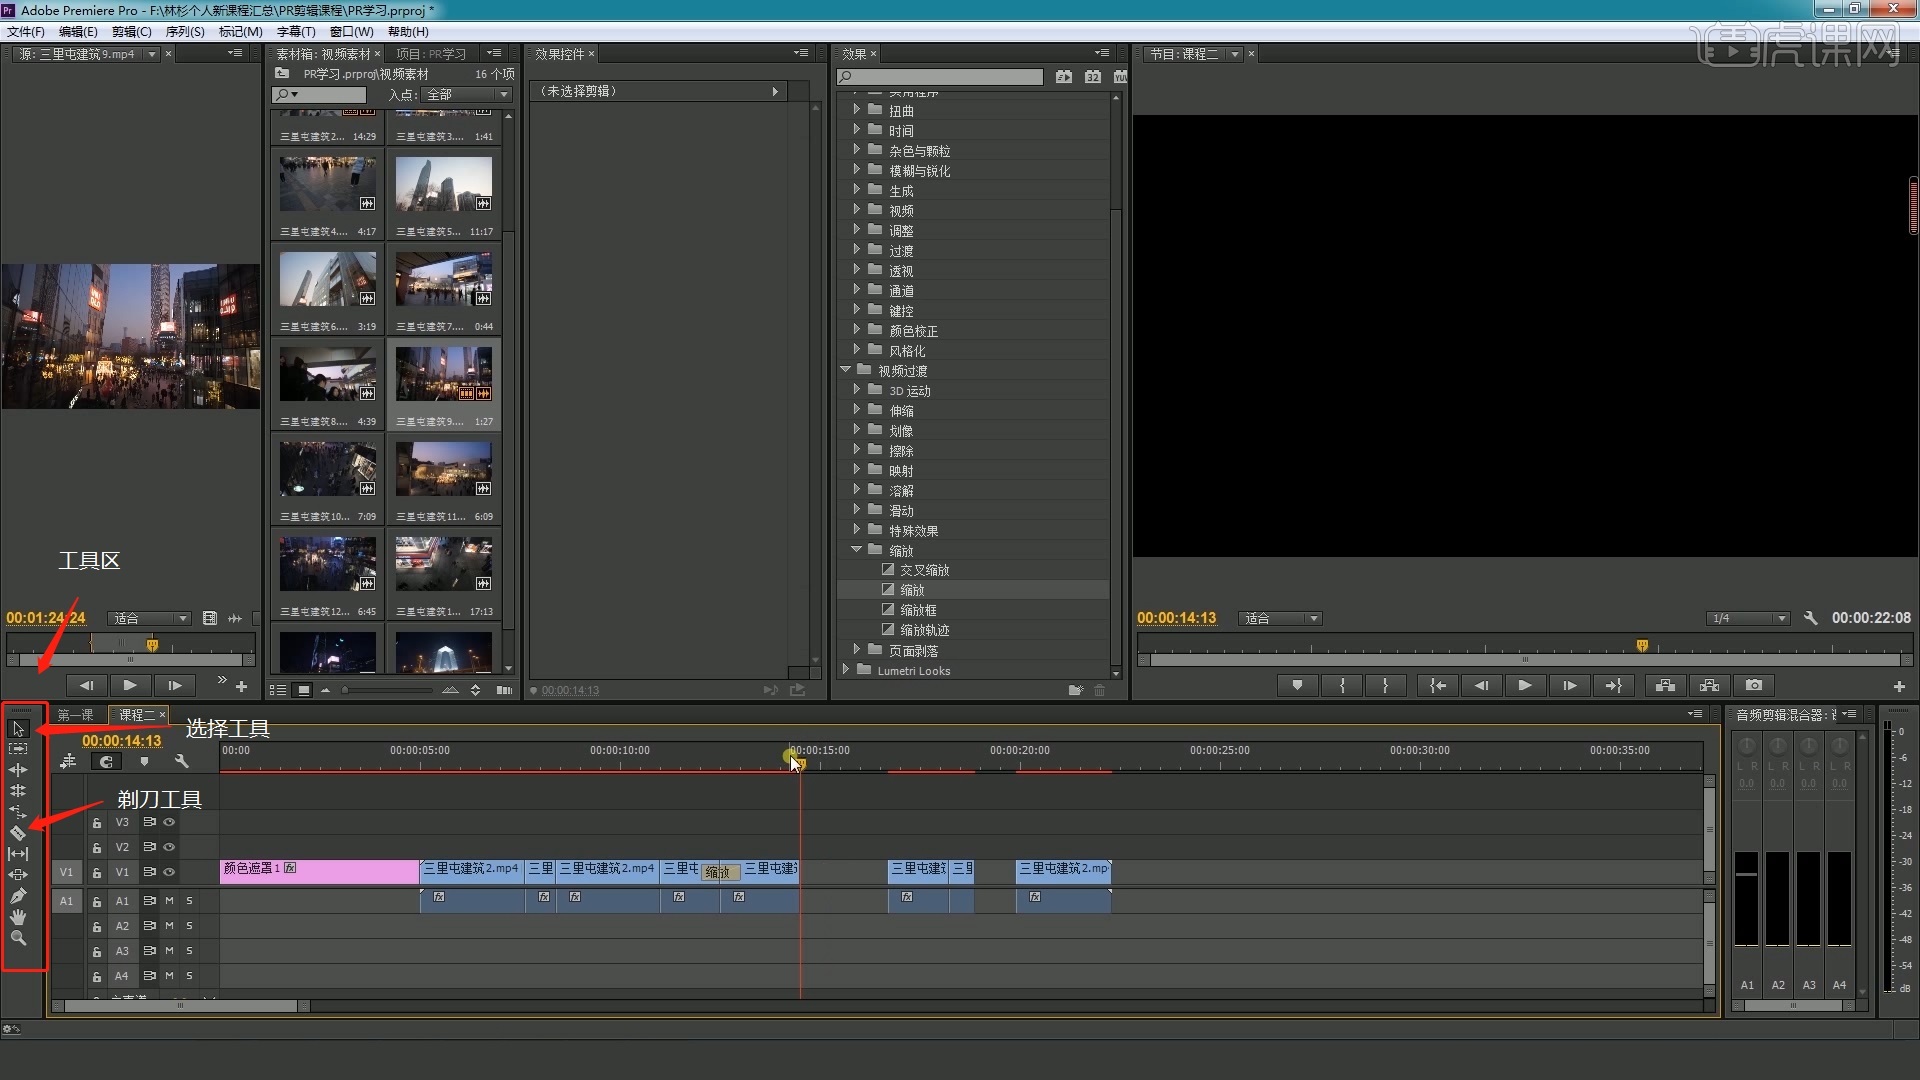1920x1080 pixels.
Task: Expand the 溶解 transitions folder
Action: coord(857,490)
